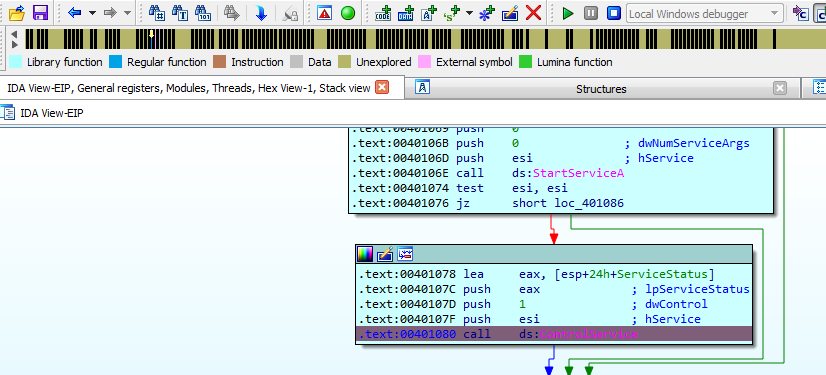The width and height of the screenshot is (826, 375).
Task: Open the forward navigation history dropdown
Action: click(127, 13)
